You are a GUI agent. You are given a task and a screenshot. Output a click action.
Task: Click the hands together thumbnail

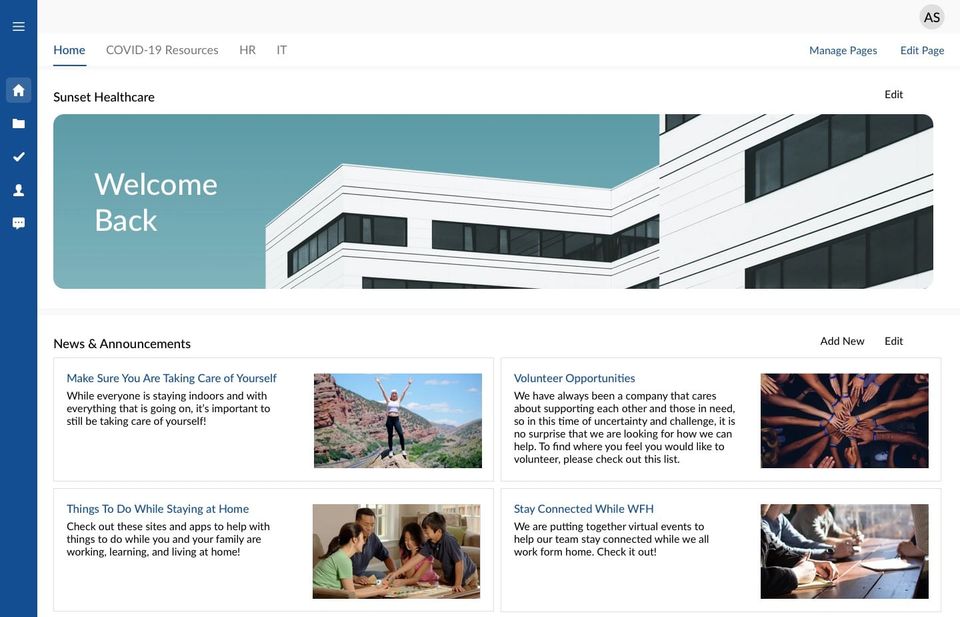844,421
